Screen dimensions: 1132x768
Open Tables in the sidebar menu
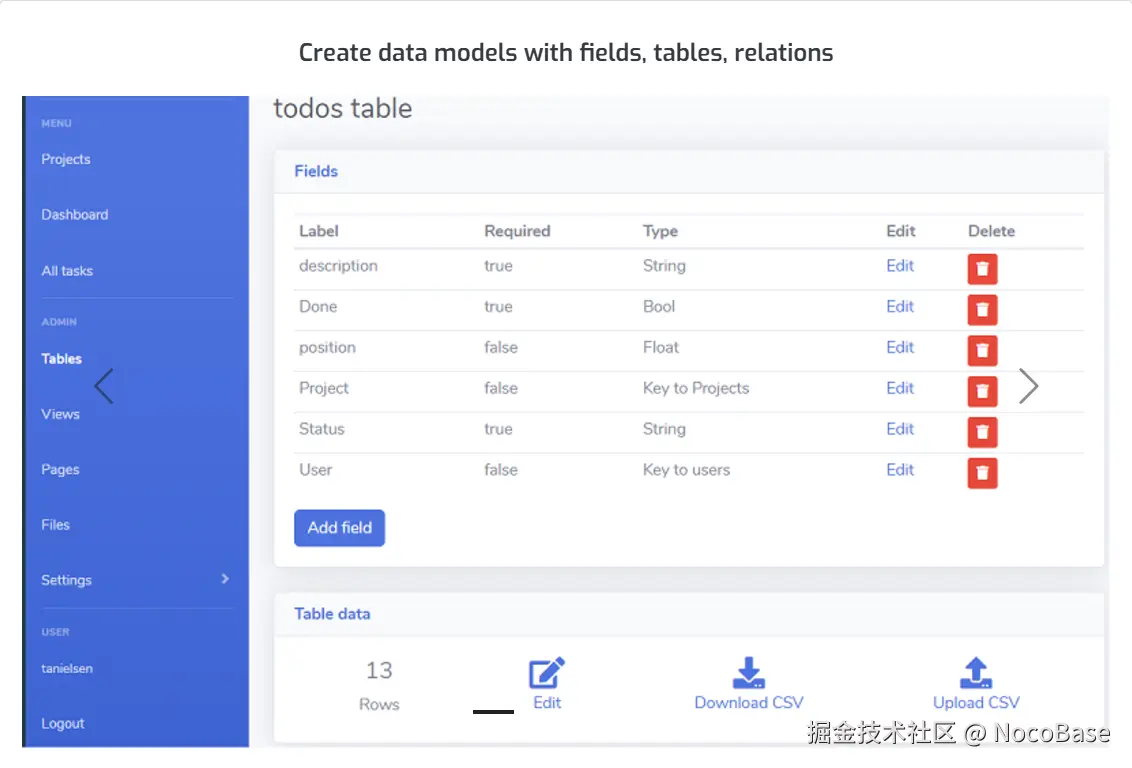[x=62, y=359]
